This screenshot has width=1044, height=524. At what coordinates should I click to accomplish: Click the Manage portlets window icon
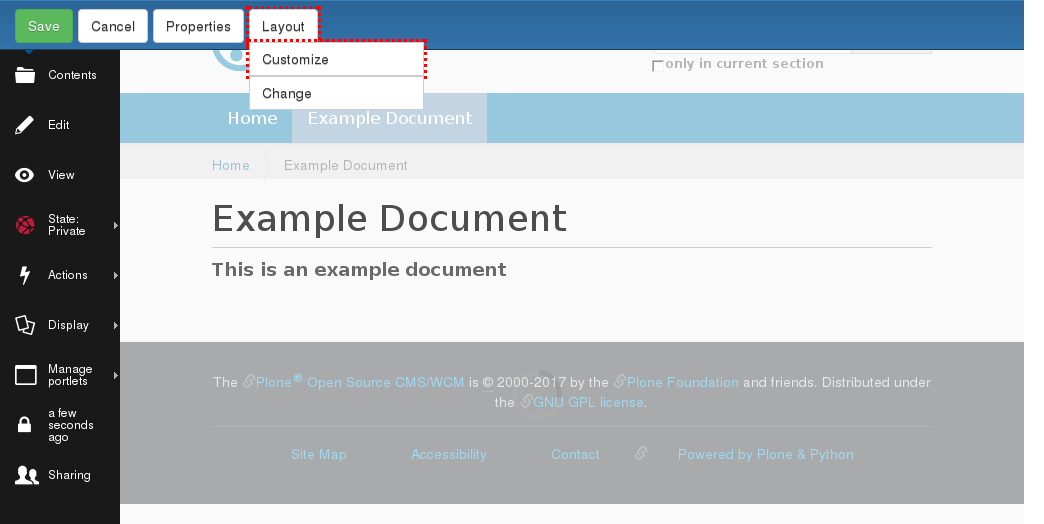pos(25,375)
